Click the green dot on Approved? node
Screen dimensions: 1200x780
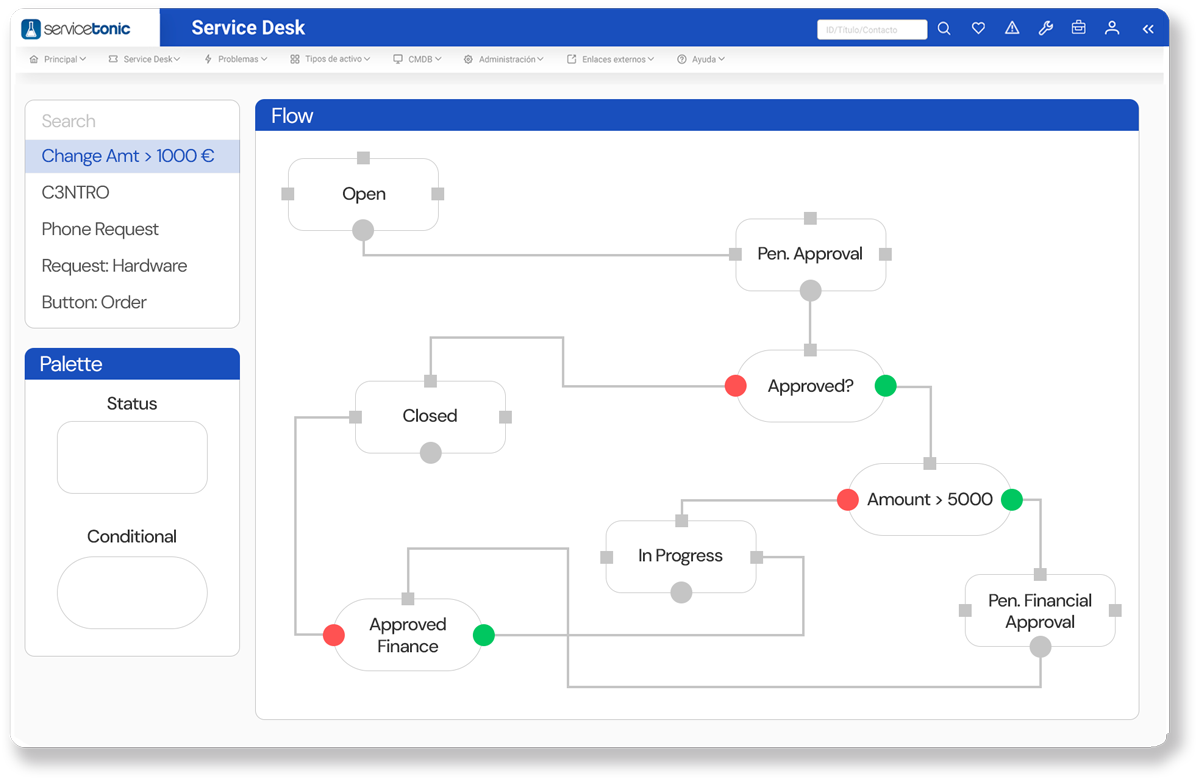click(885, 386)
